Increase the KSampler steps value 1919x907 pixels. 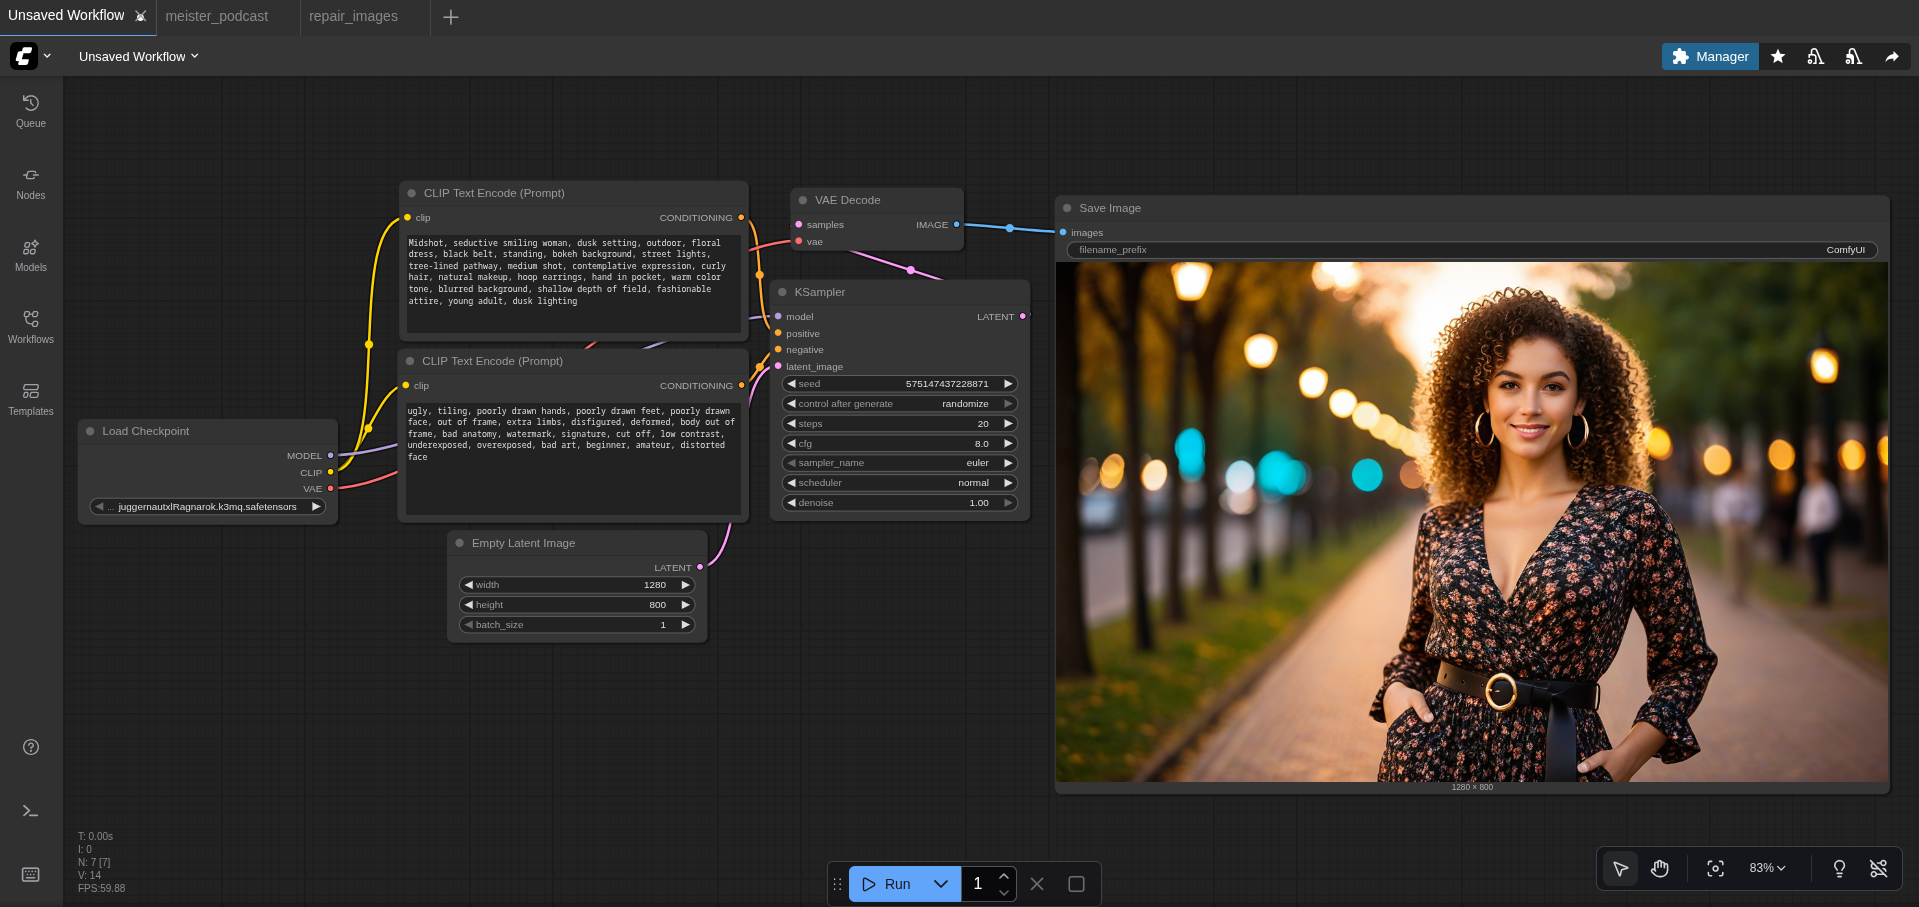[1008, 424]
